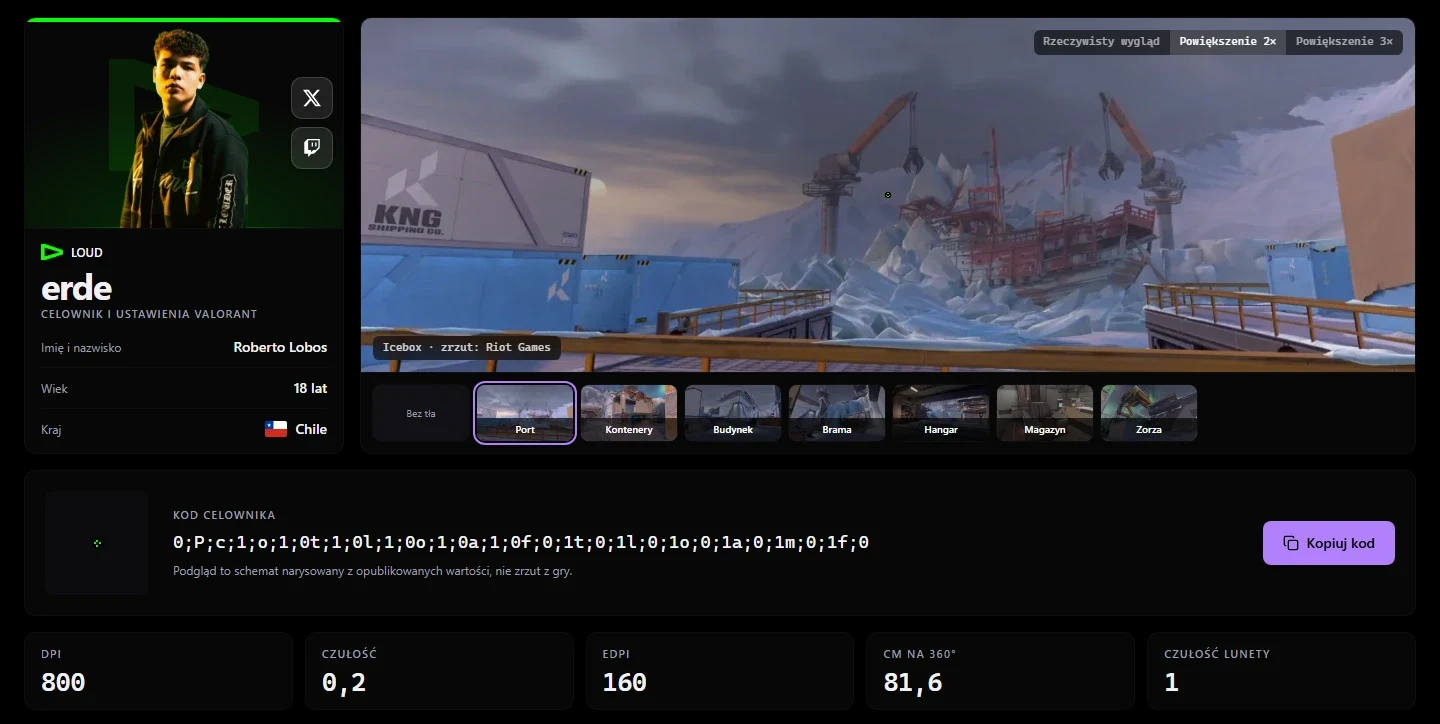Viewport: 1440px width, 724px height.
Task: Click the Imię i nazwisko label
Action: pyautogui.click(x=81, y=348)
